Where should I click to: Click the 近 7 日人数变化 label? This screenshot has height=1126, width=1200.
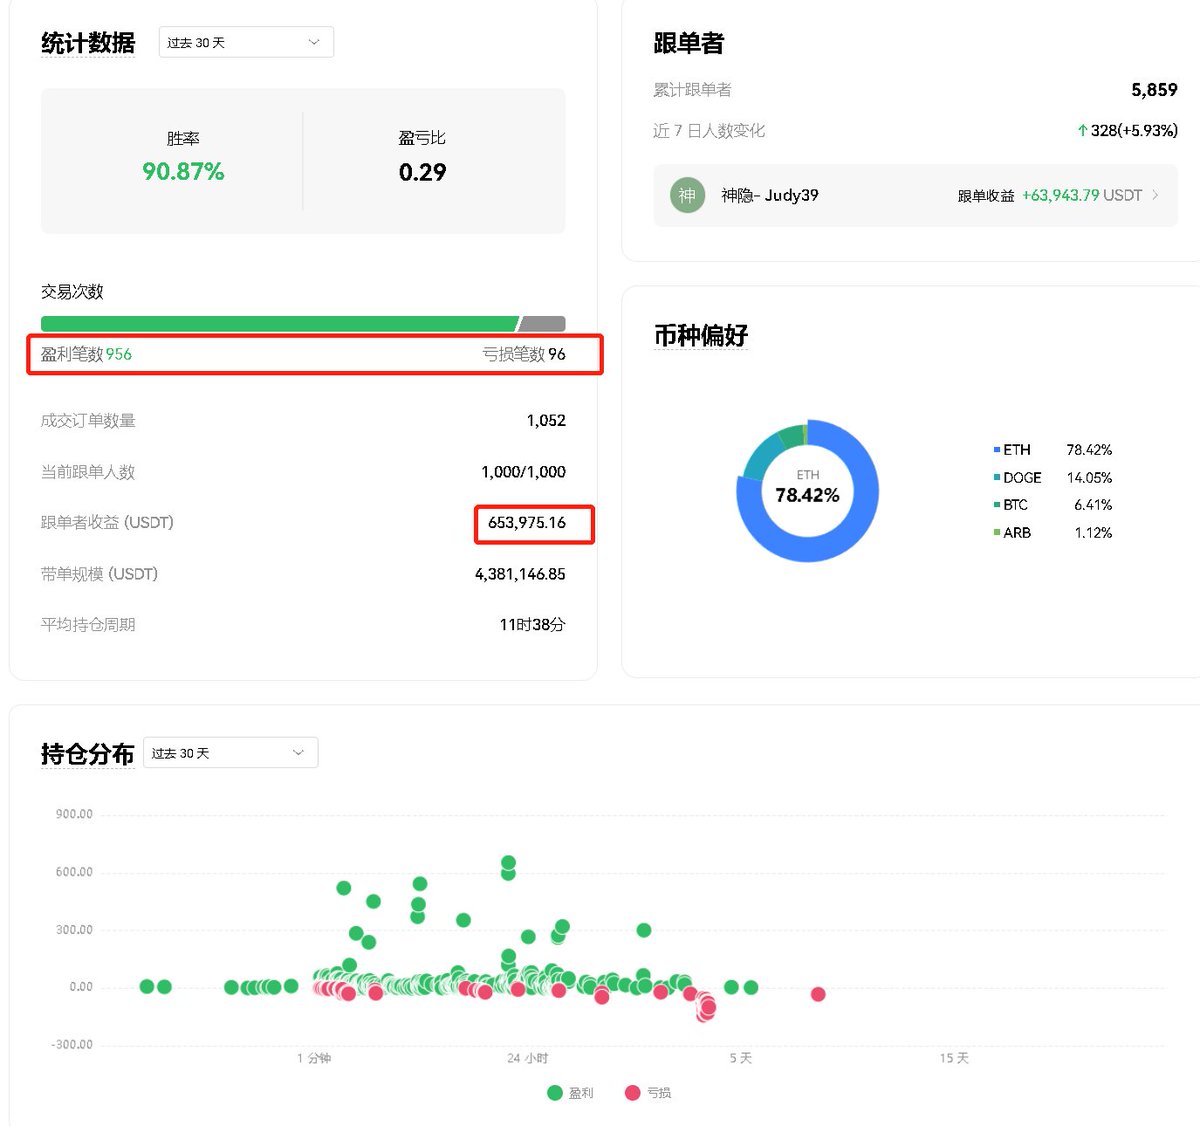pyautogui.click(x=709, y=131)
